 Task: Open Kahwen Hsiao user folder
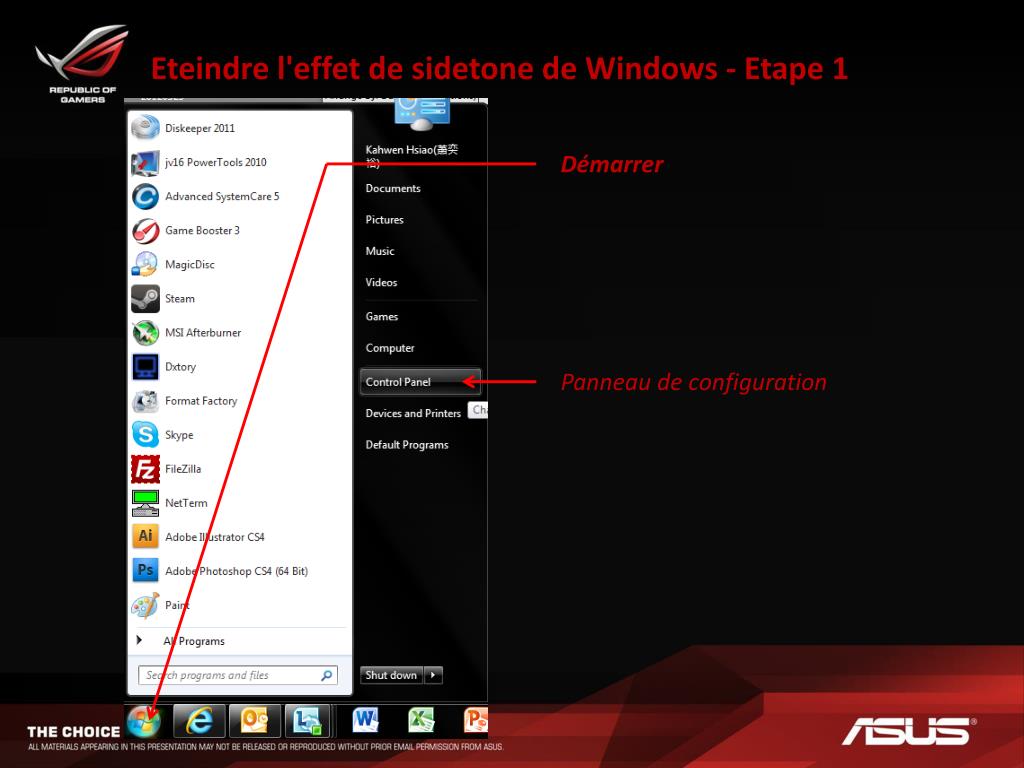tap(411, 155)
